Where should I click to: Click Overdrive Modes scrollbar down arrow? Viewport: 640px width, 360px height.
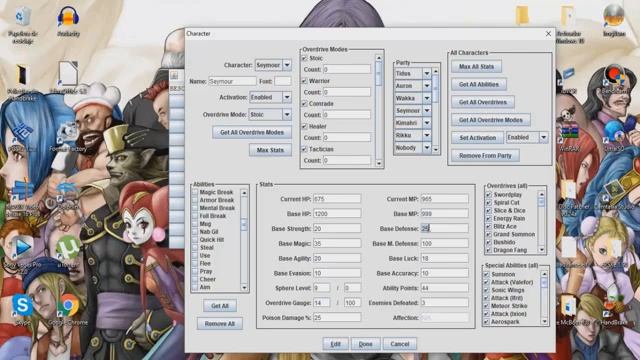click(379, 163)
